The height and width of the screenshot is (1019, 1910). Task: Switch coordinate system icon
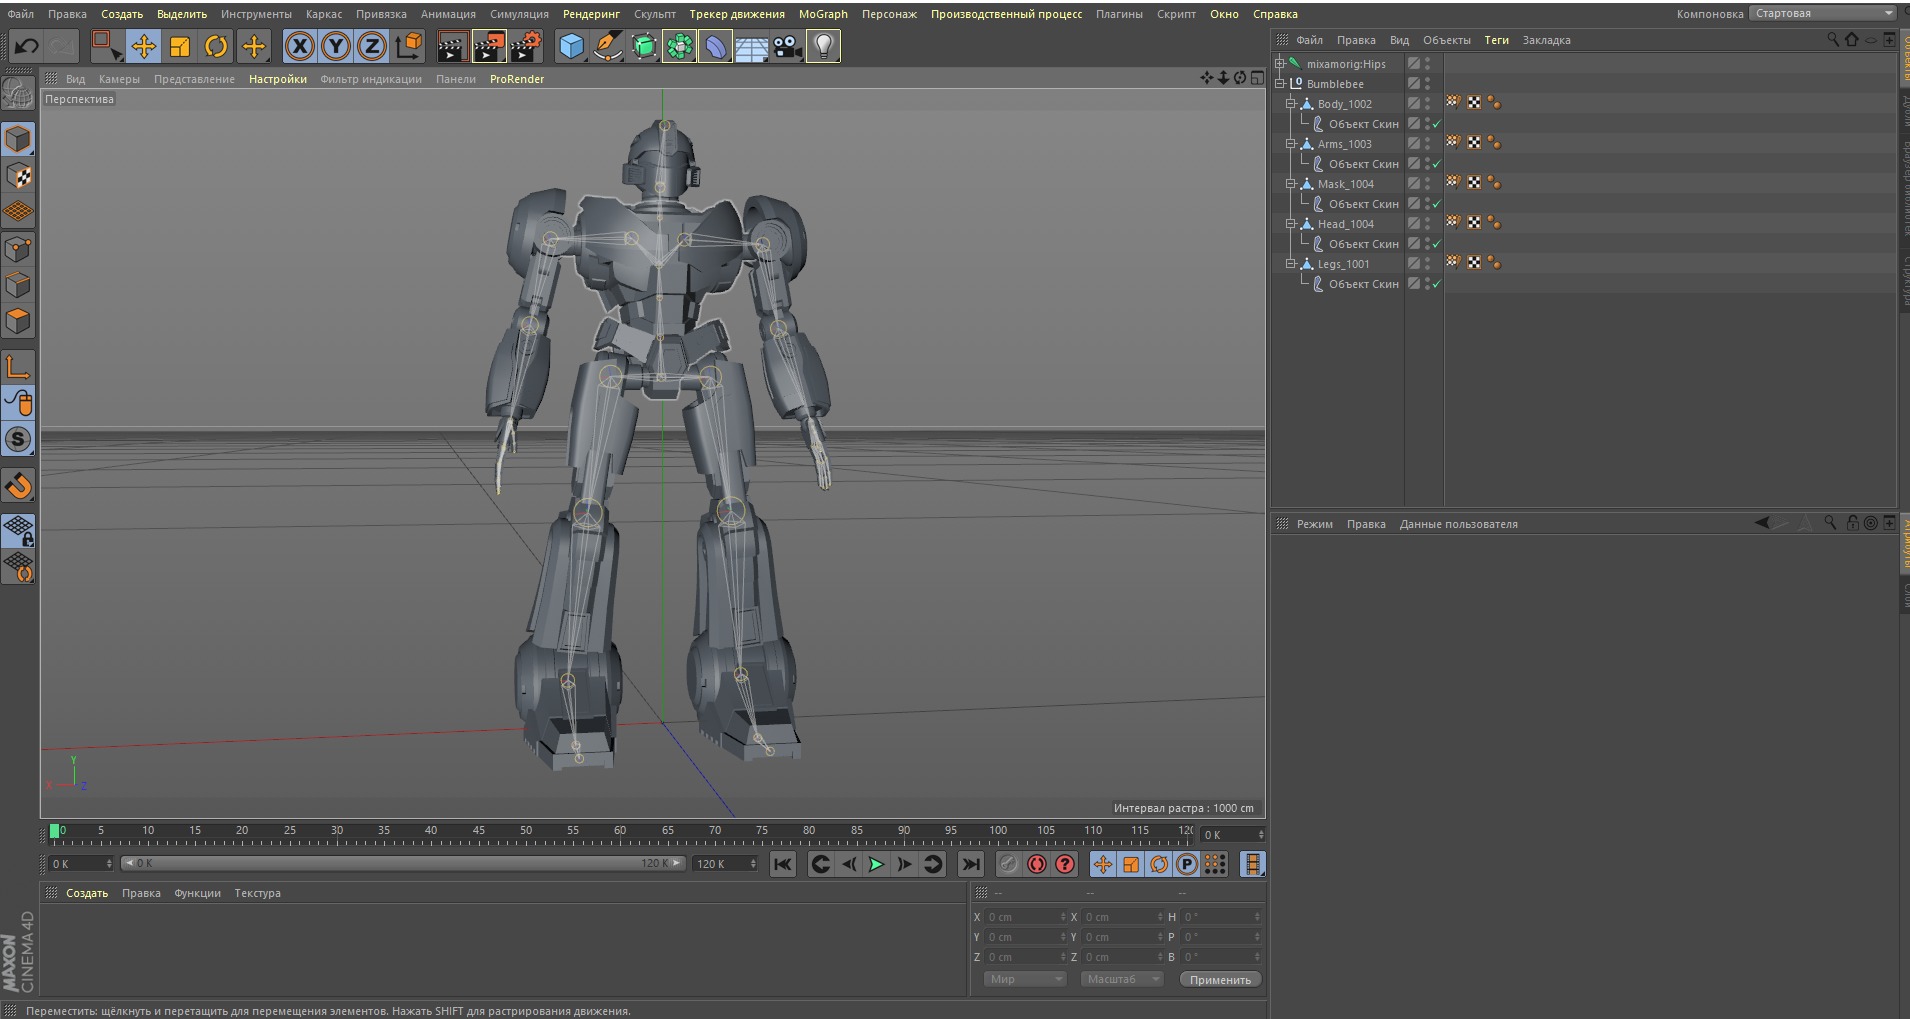tap(408, 46)
